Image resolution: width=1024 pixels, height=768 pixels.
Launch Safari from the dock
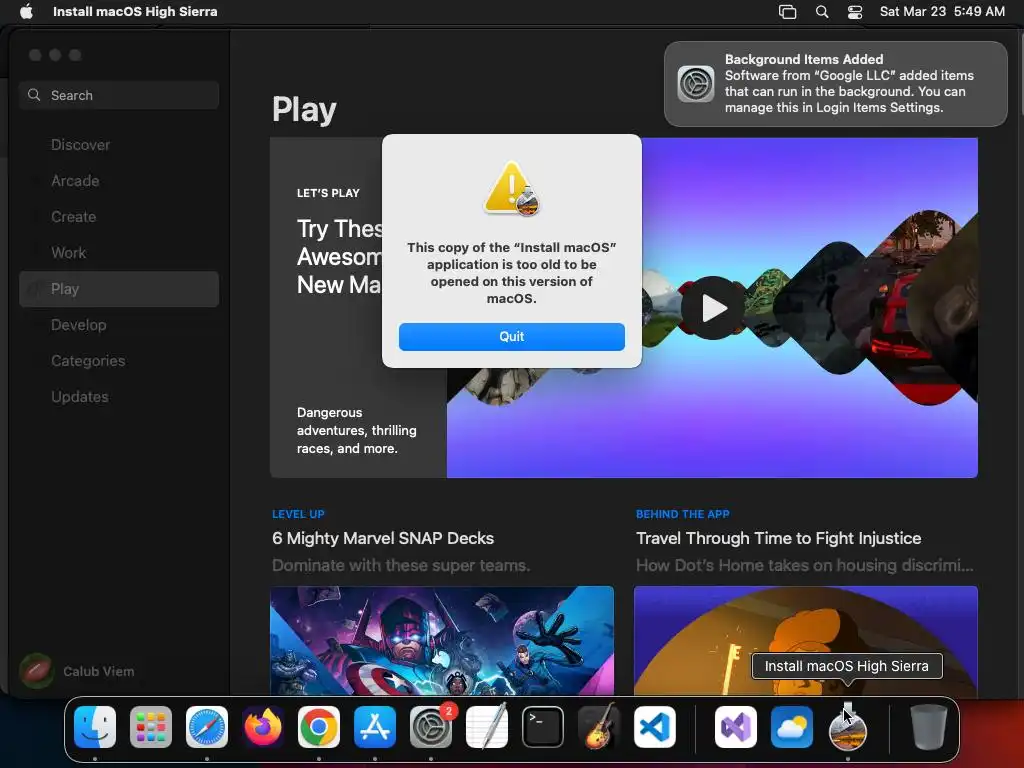pos(207,727)
